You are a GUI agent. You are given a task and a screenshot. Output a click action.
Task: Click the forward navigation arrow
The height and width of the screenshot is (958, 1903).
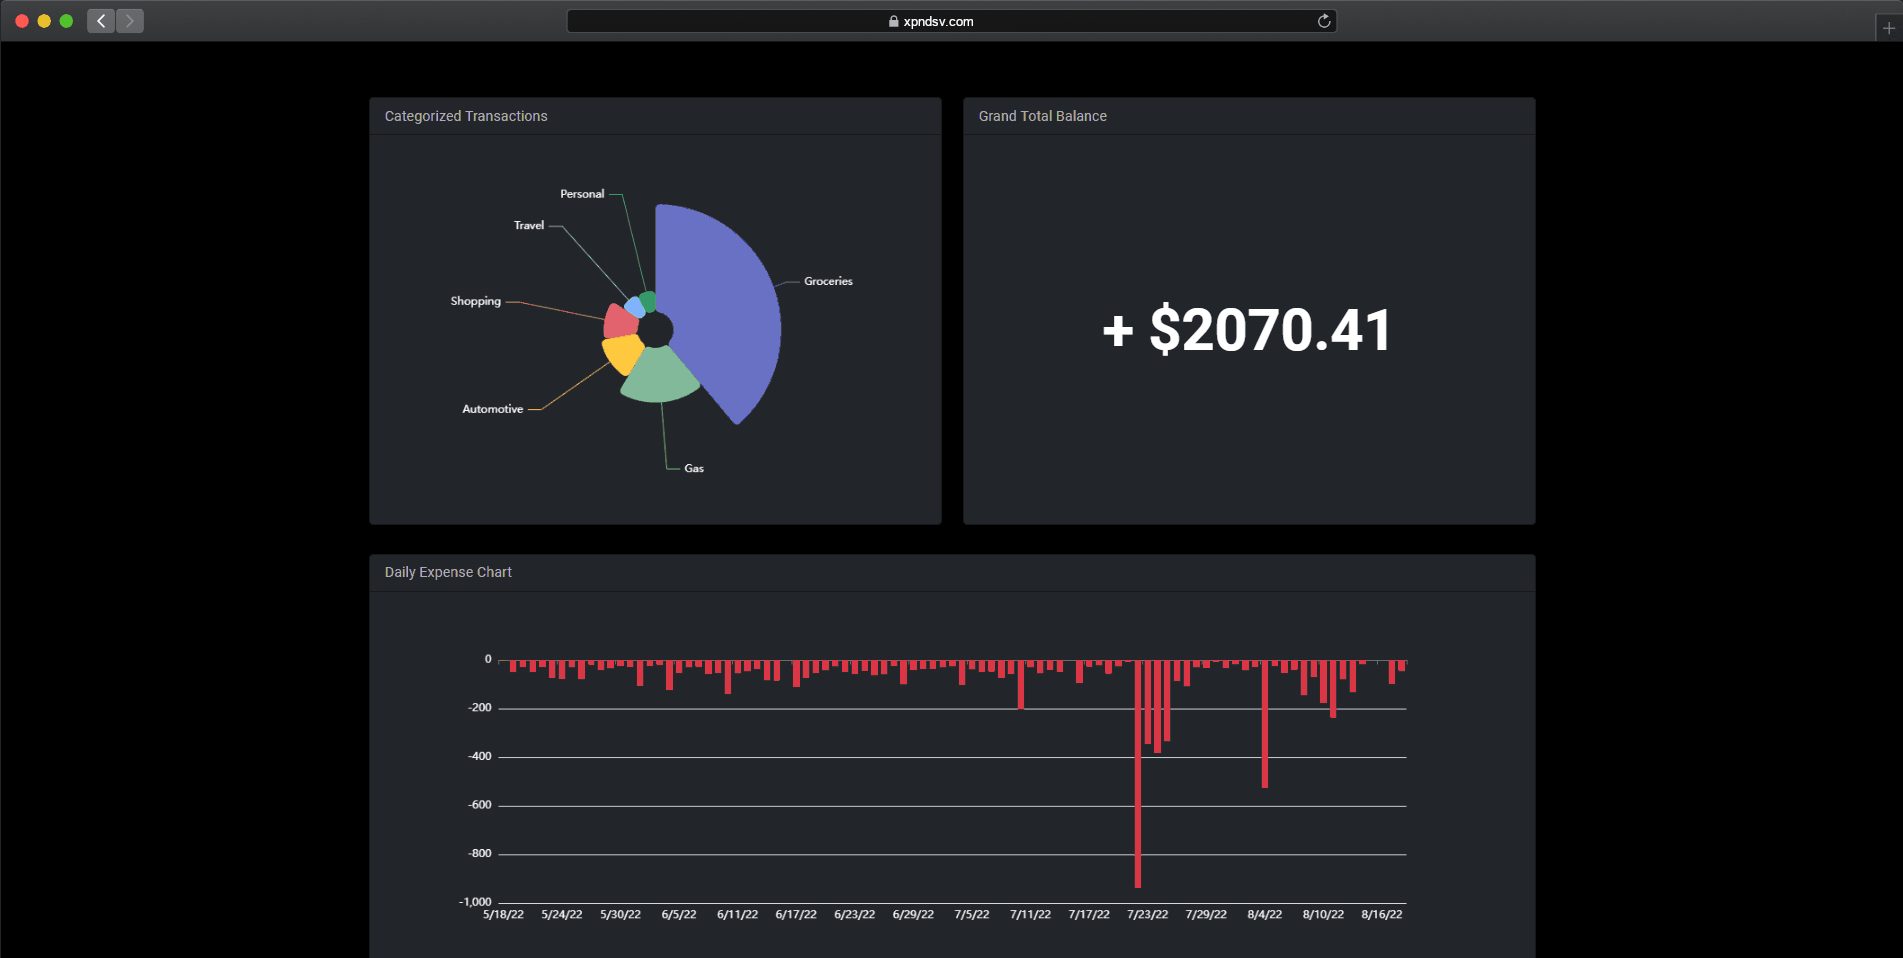(129, 20)
